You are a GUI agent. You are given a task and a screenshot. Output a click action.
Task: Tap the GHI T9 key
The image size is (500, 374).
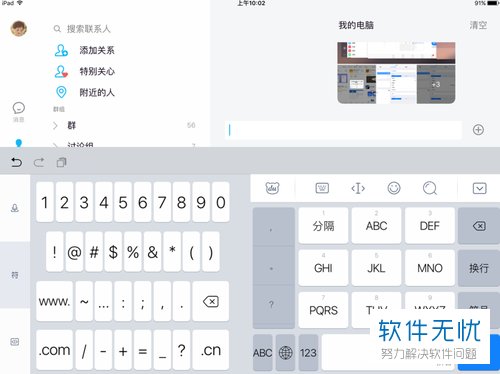(323, 268)
